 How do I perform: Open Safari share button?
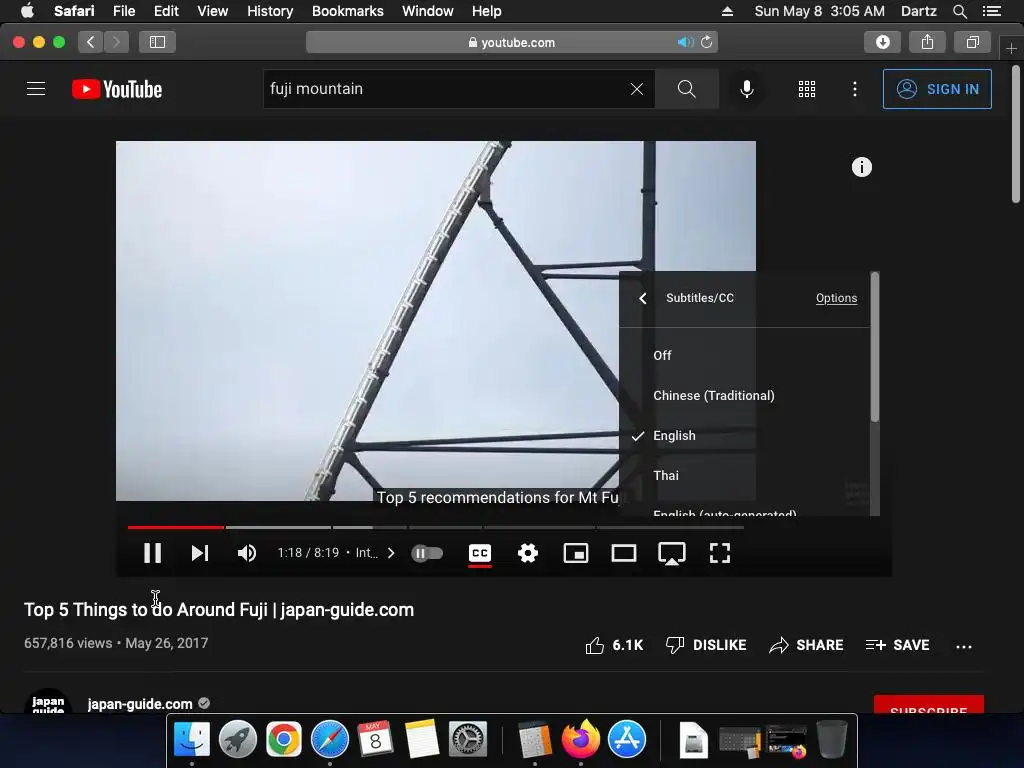[x=927, y=42]
